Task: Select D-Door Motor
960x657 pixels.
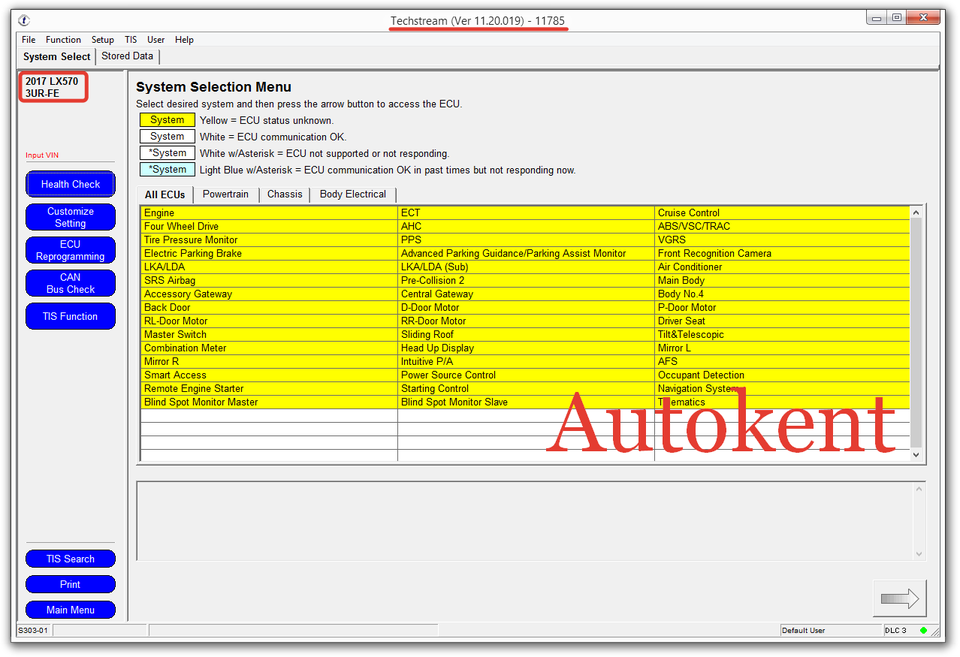Action: [526, 307]
